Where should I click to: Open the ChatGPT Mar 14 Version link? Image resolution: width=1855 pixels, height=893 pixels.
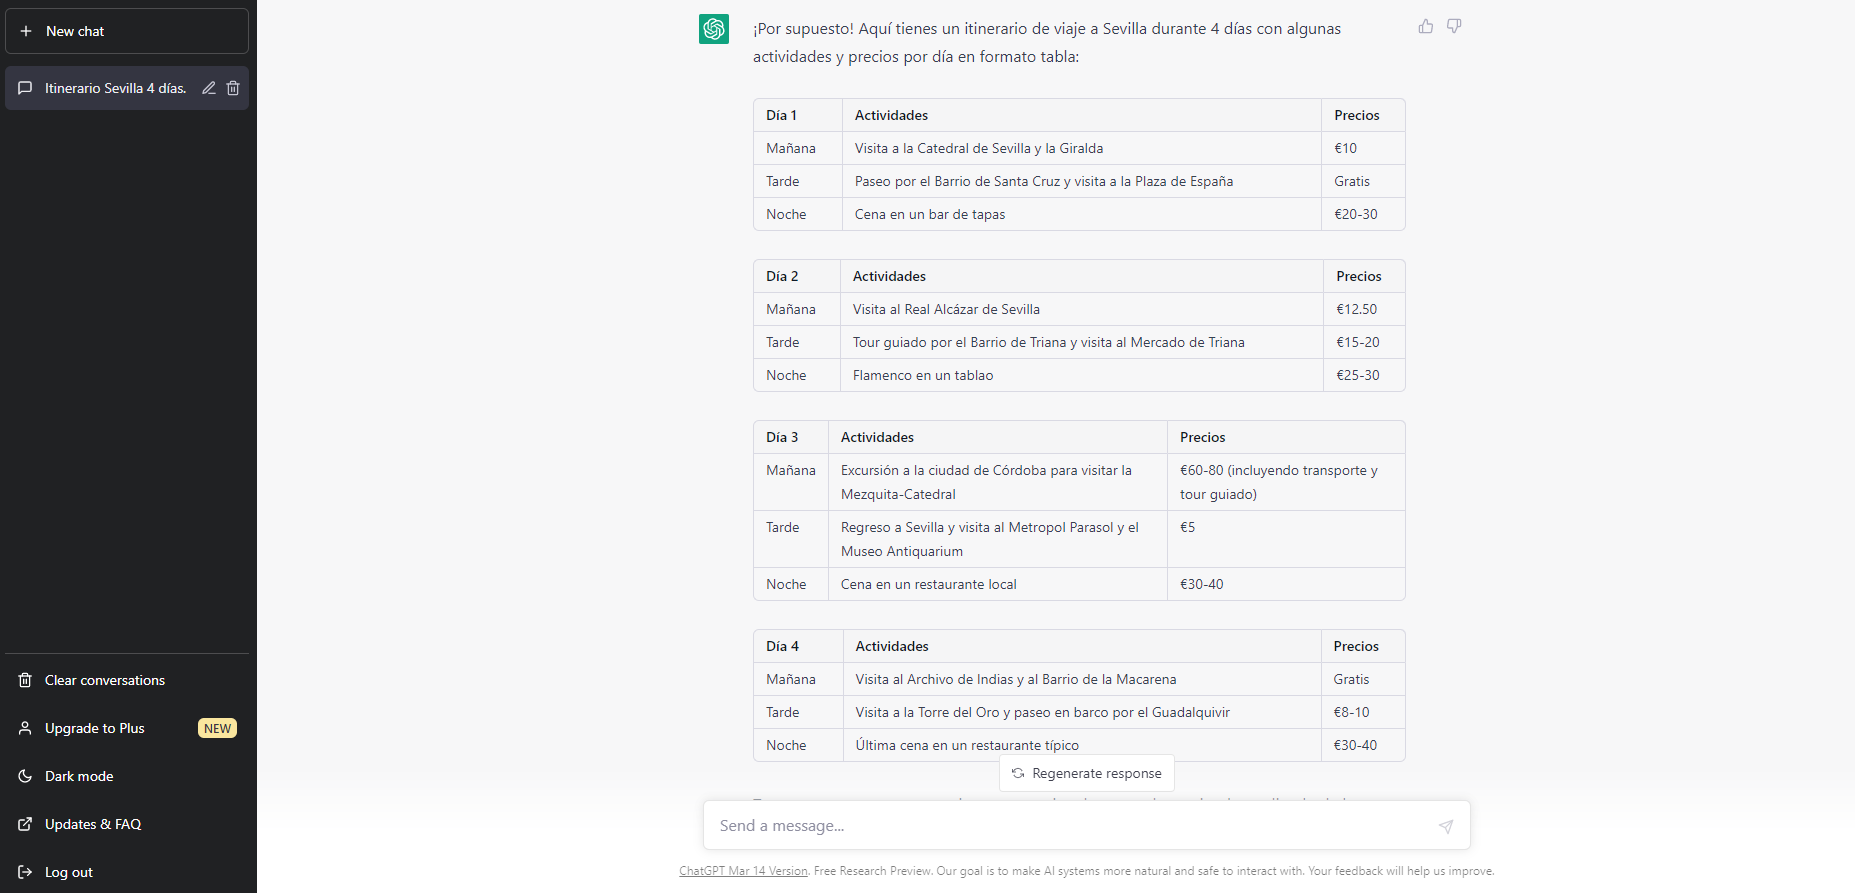pos(743,871)
